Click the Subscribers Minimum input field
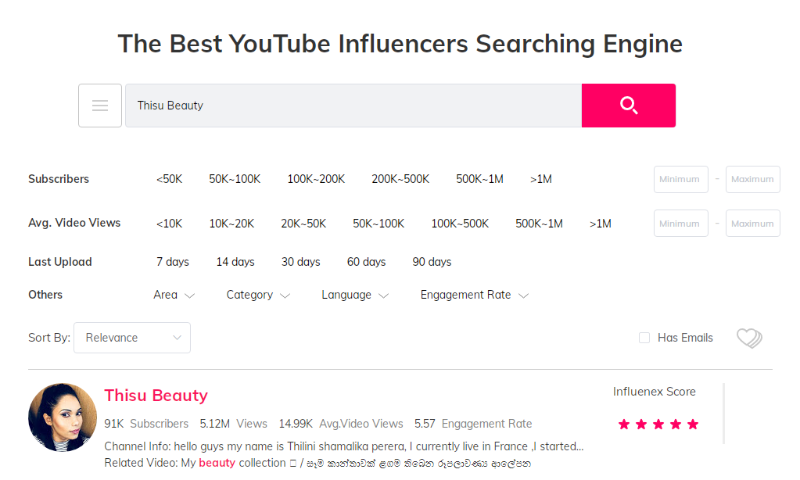The image size is (800, 480). [x=680, y=179]
